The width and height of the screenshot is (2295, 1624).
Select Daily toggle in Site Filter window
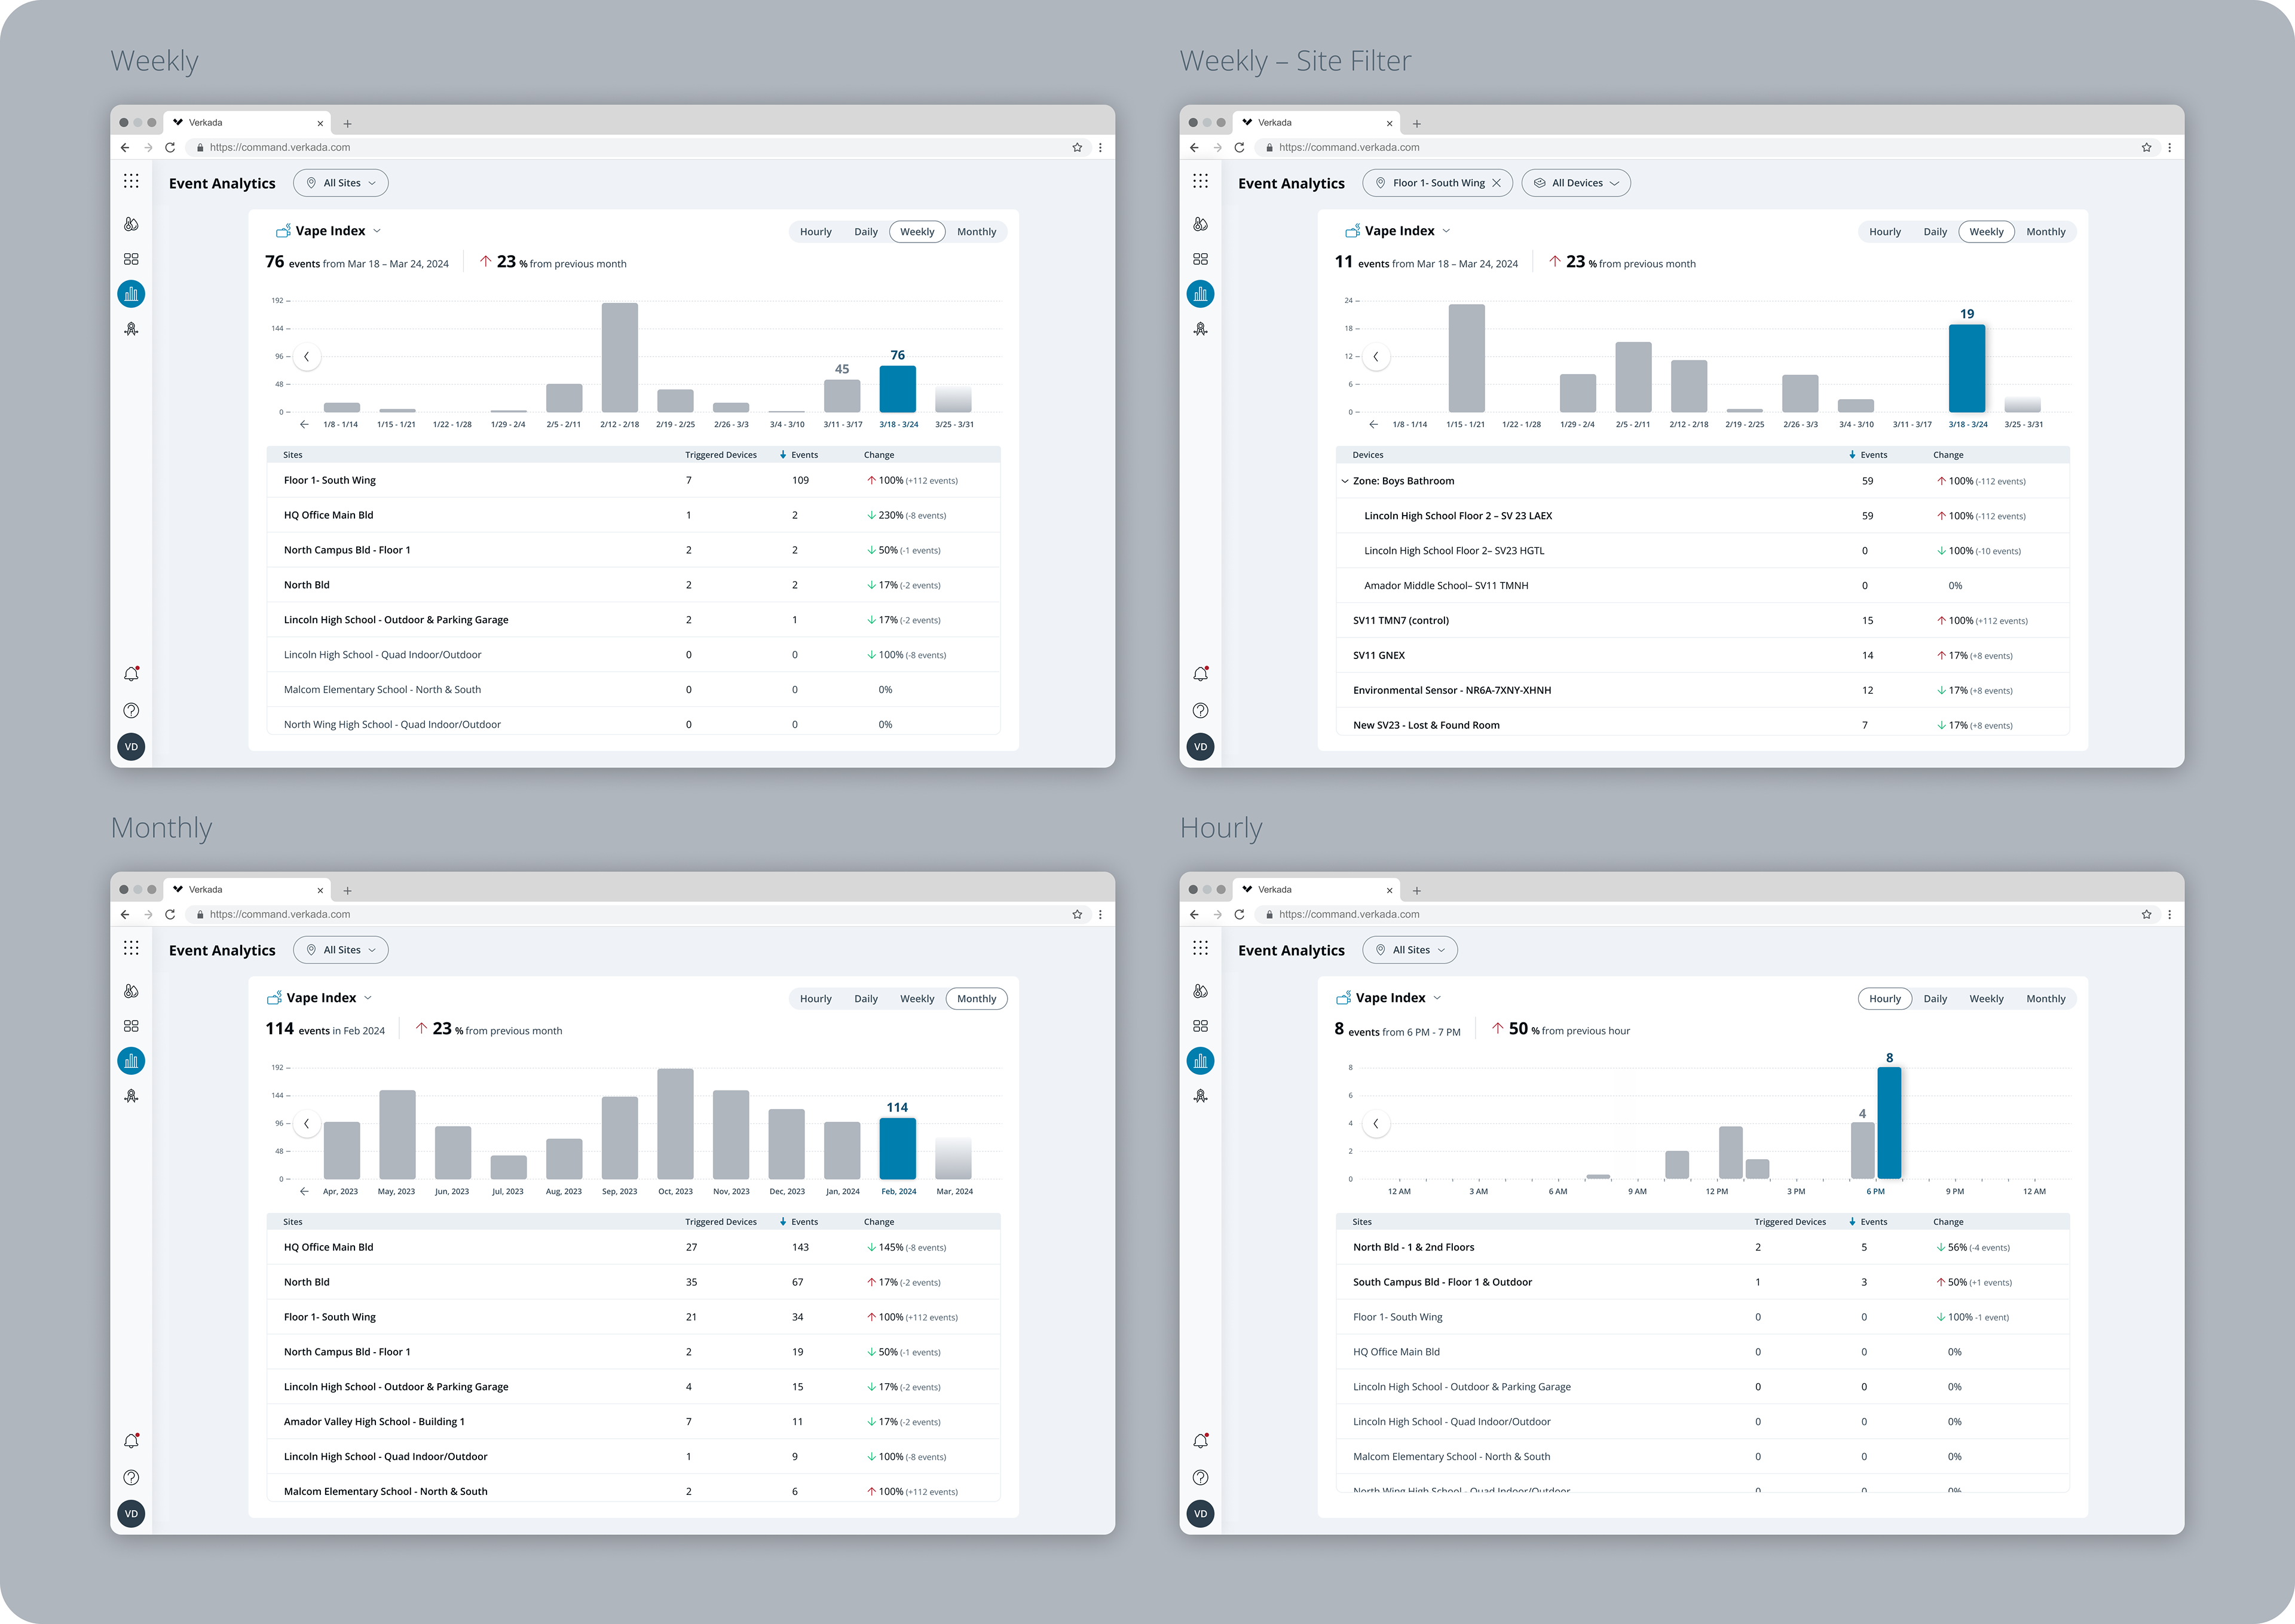[1935, 232]
